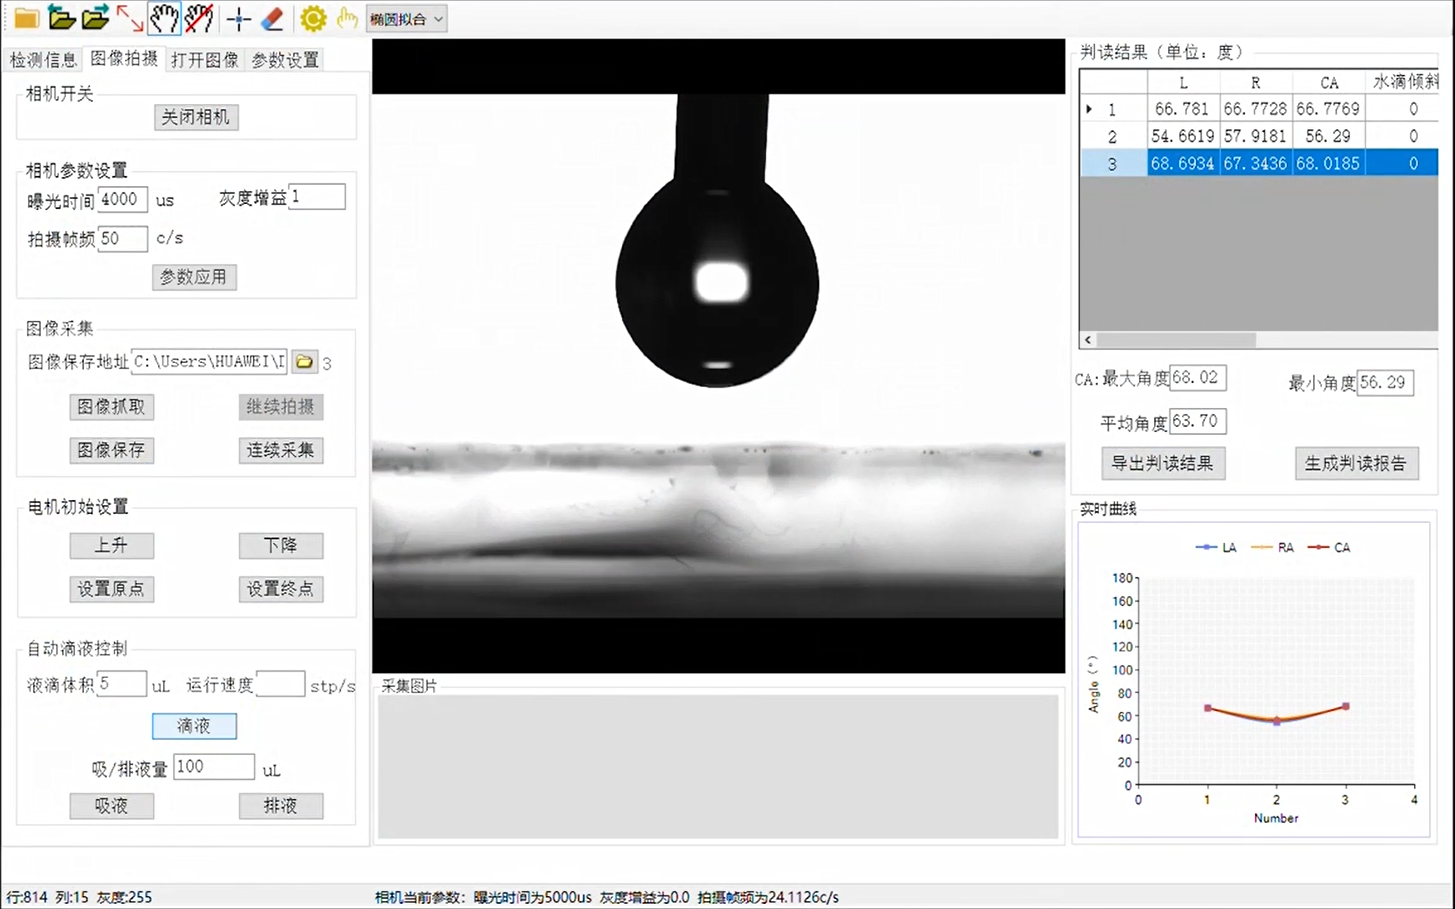
Task: Click 生成判读报告 to generate report
Action: pos(1357,463)
